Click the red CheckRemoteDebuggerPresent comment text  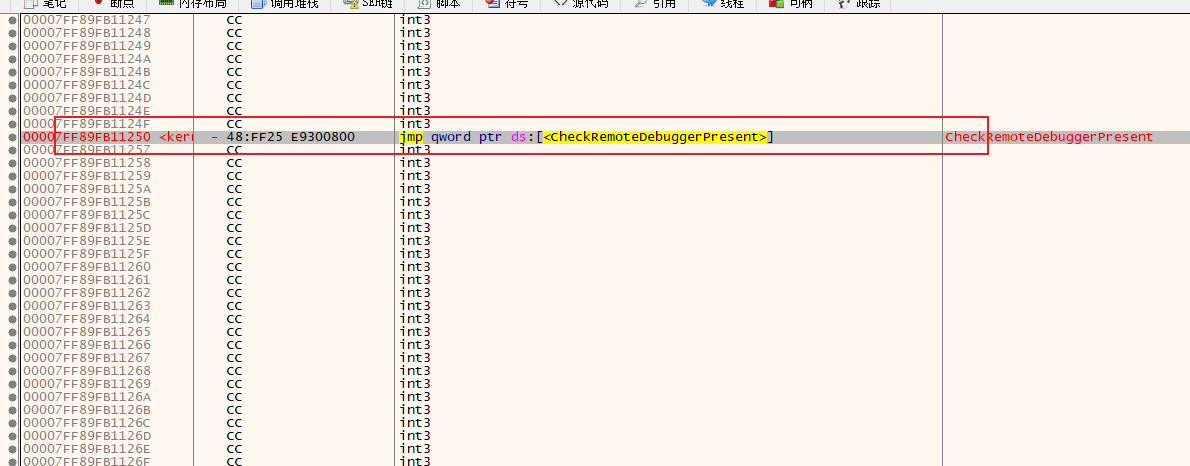point(1048,137)
